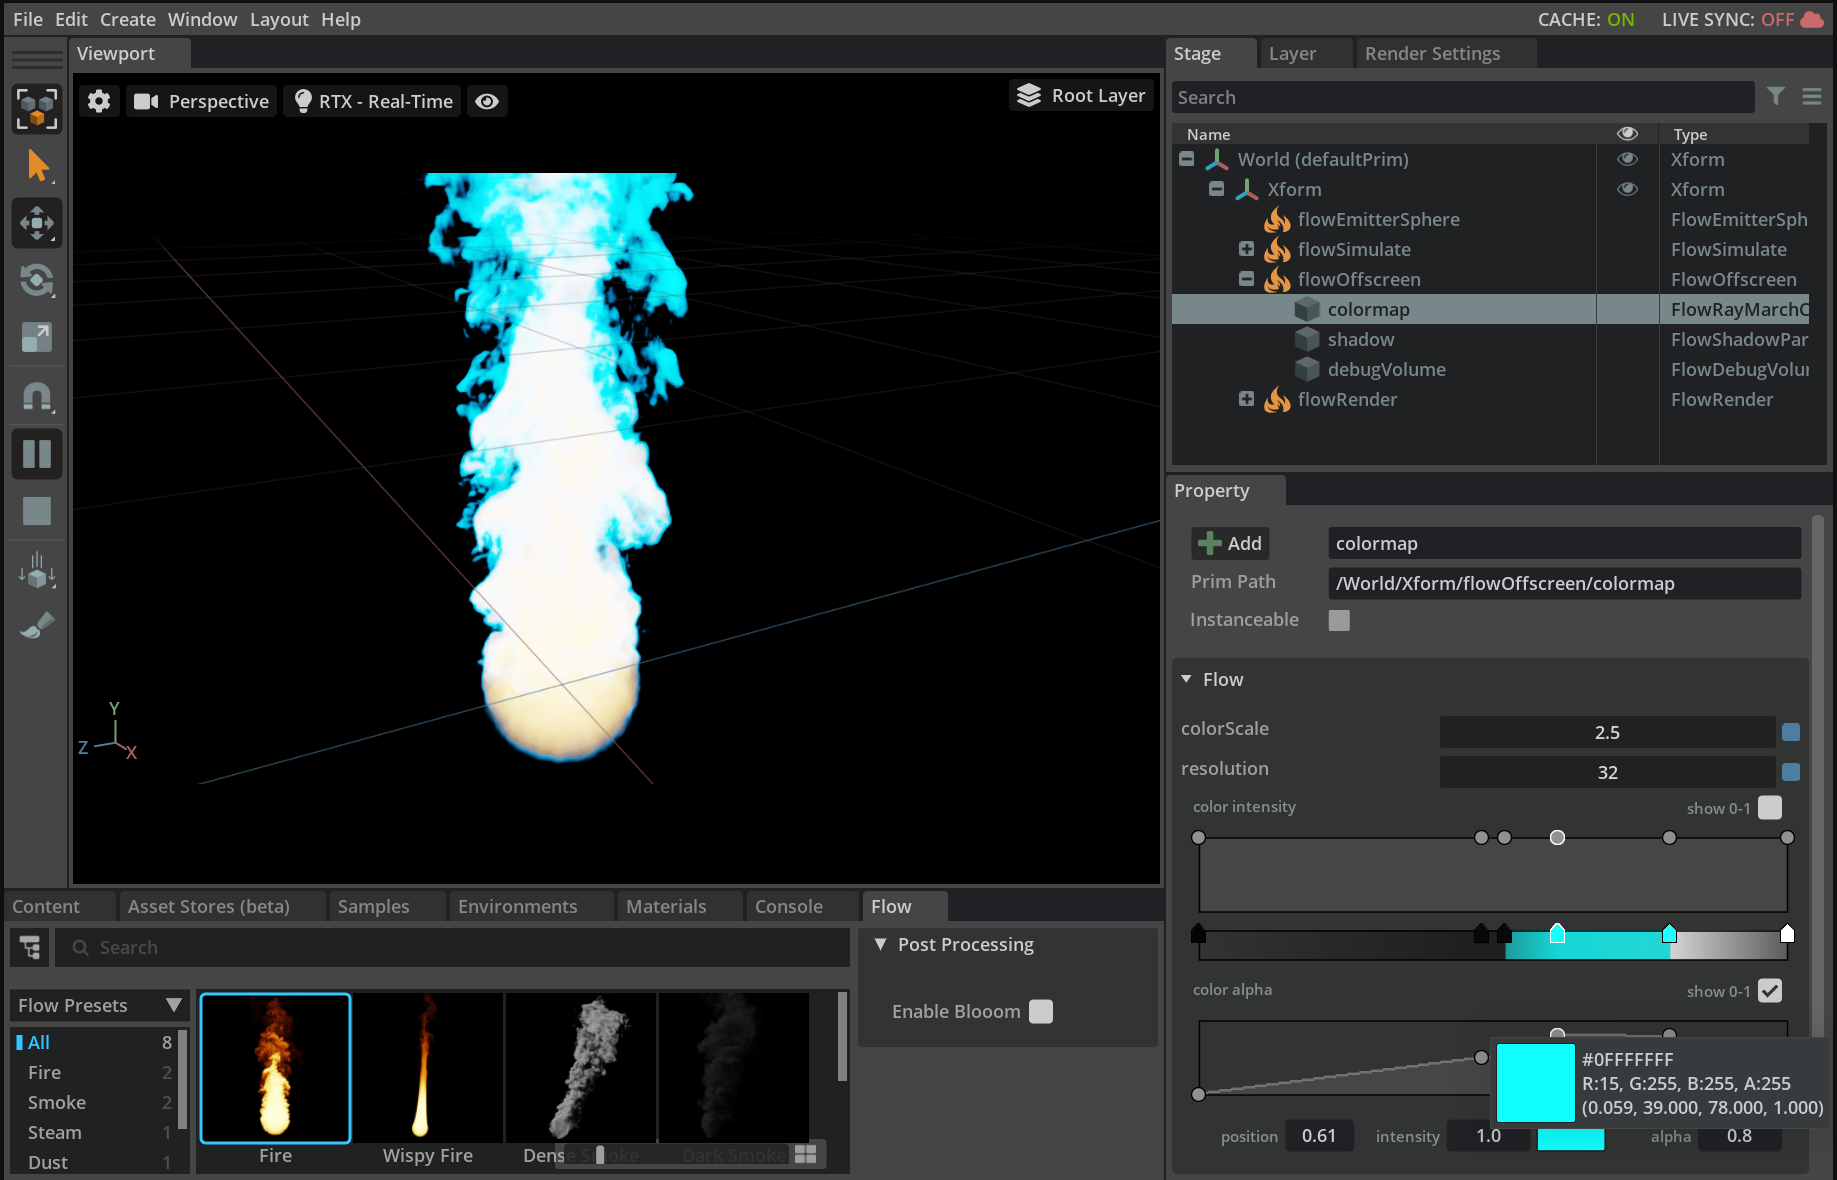Open RTX - Real-Time renderer menu

pos(372,101)
